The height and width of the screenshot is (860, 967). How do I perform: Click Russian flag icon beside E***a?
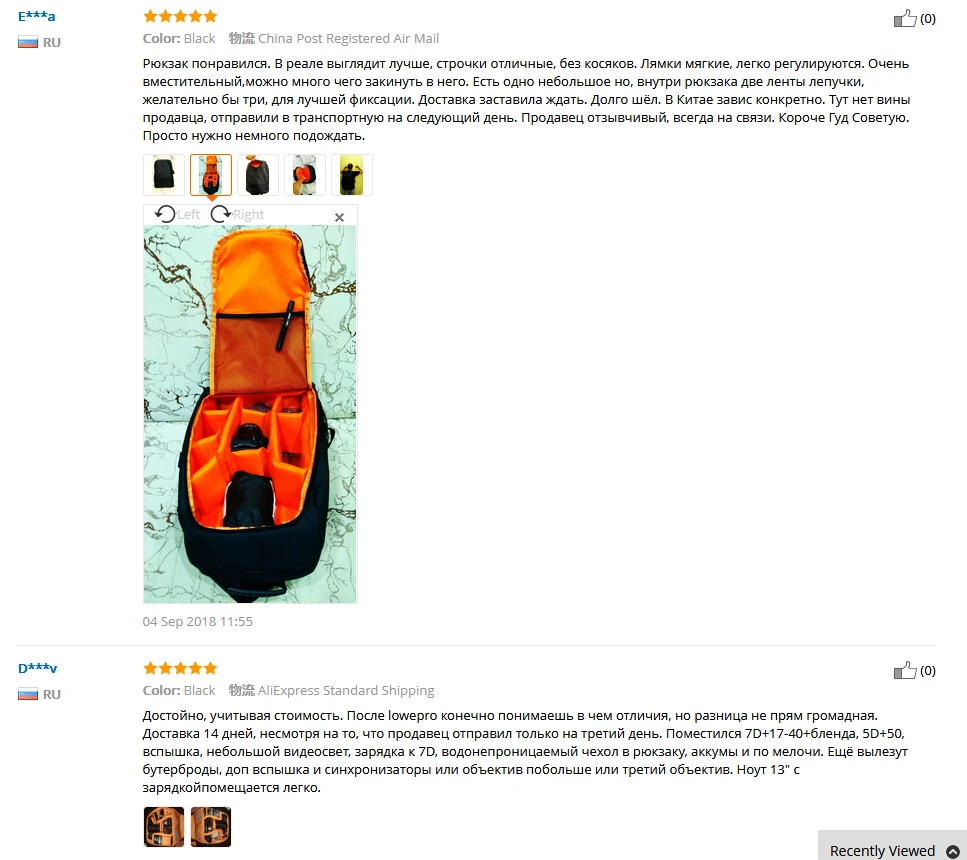pyautogui.click(x=28, y=43)
